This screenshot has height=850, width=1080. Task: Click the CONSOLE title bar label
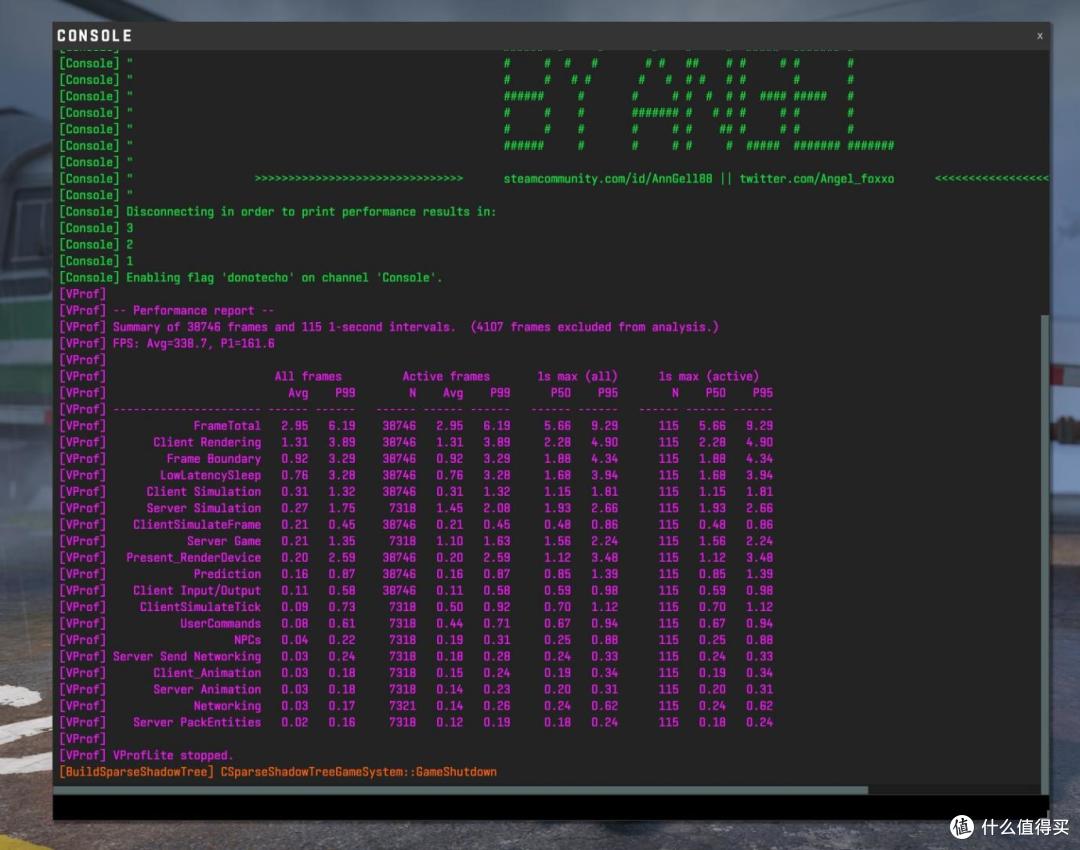pyautogui.click(x=94, y=36)
